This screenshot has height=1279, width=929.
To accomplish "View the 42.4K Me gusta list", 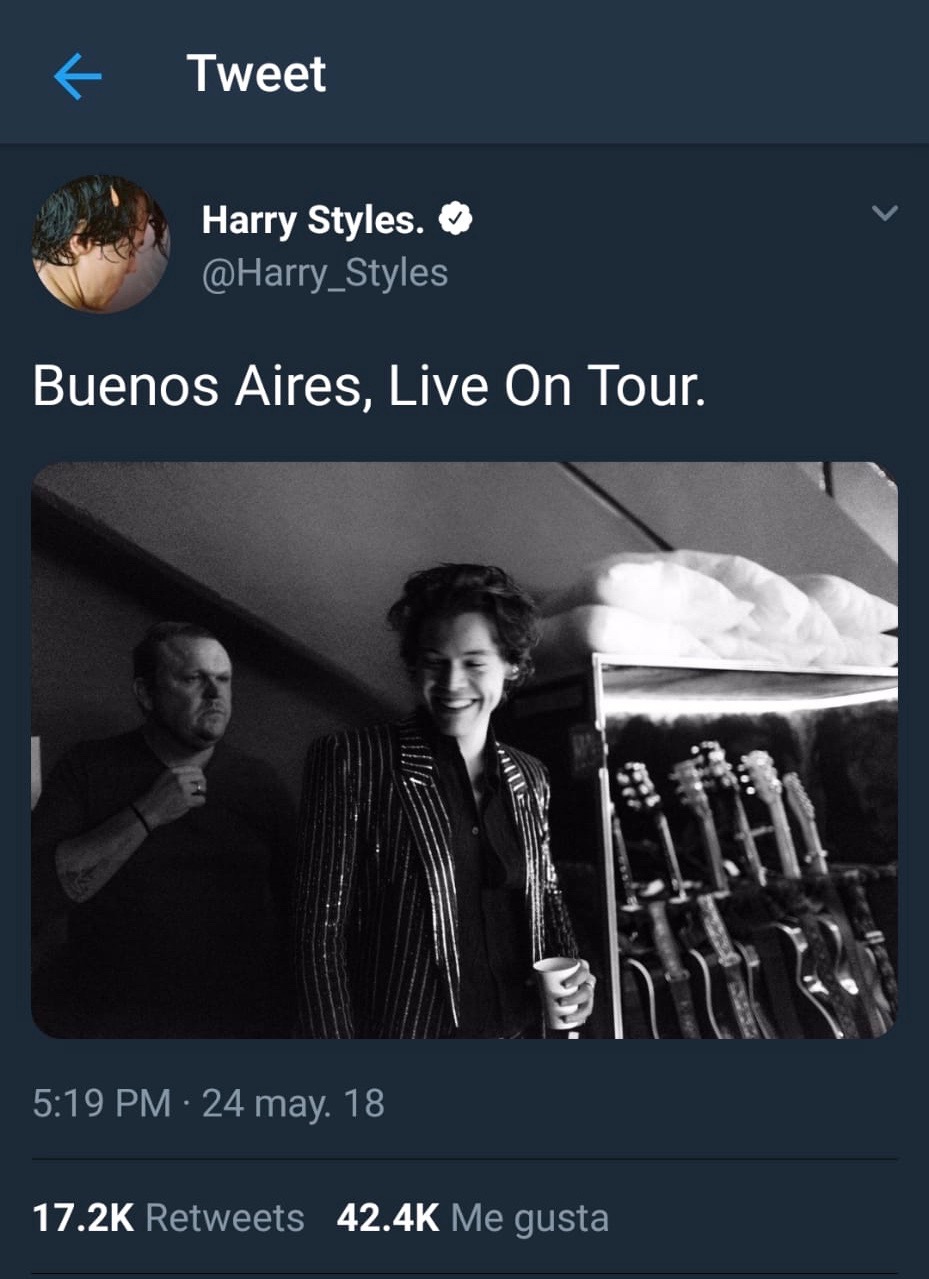I will coord(472,1218).
